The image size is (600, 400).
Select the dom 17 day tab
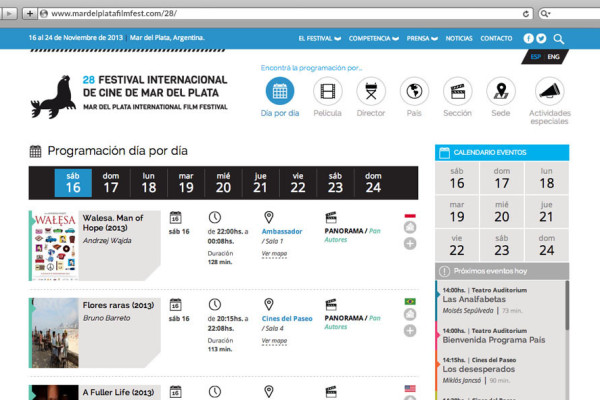[x=111, y=183]
